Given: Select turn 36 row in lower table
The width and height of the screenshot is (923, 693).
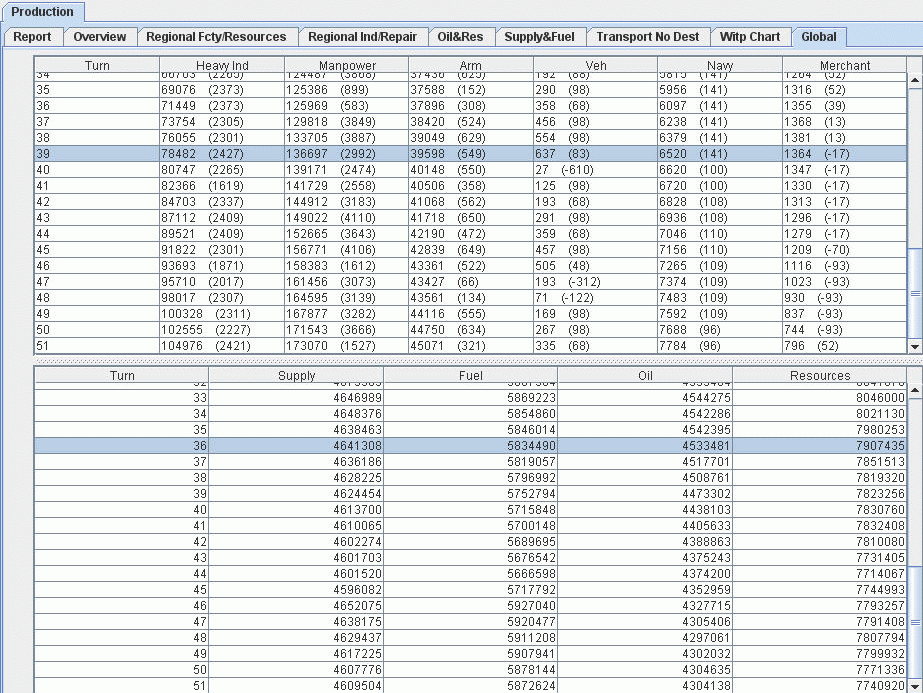Looking at the screenshot, I should tap(470, 446).
